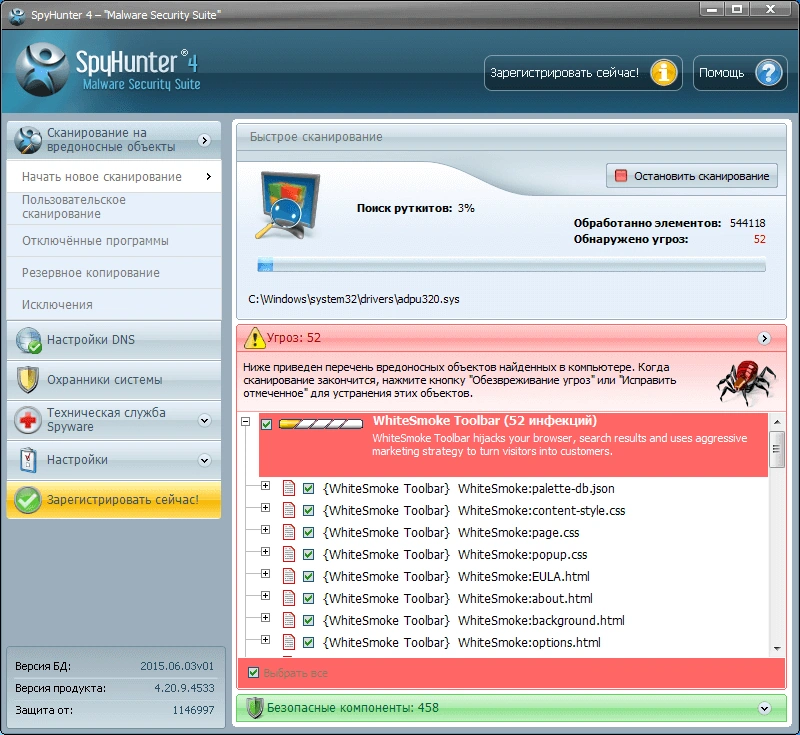Click the Помощь button
The height and width of the screenshot is (735, 800).
click(x=740, y=73)
